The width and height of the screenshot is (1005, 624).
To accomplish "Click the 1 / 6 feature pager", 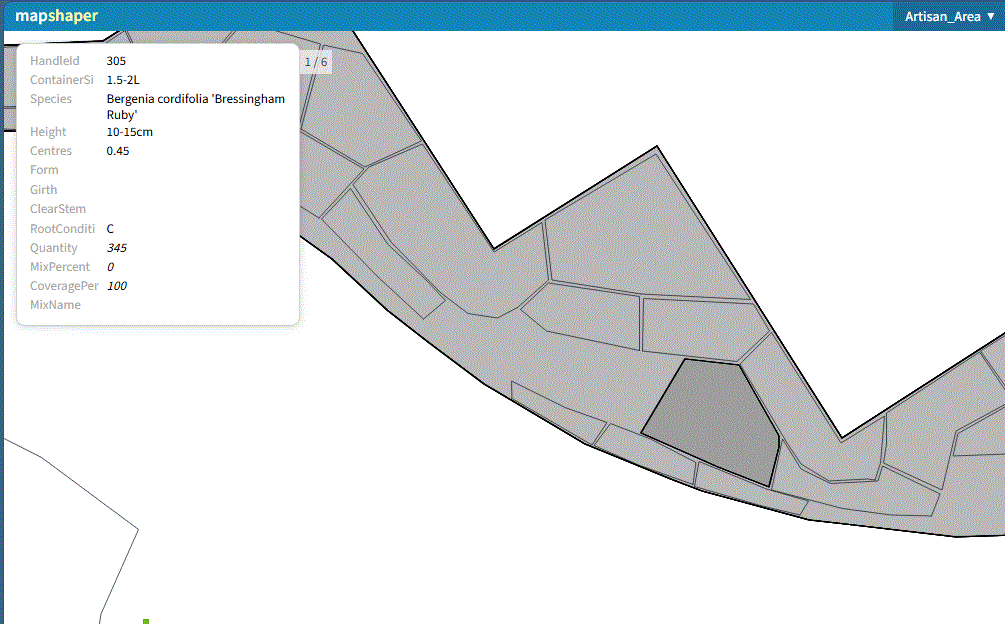I will click(x=315, y=62).
